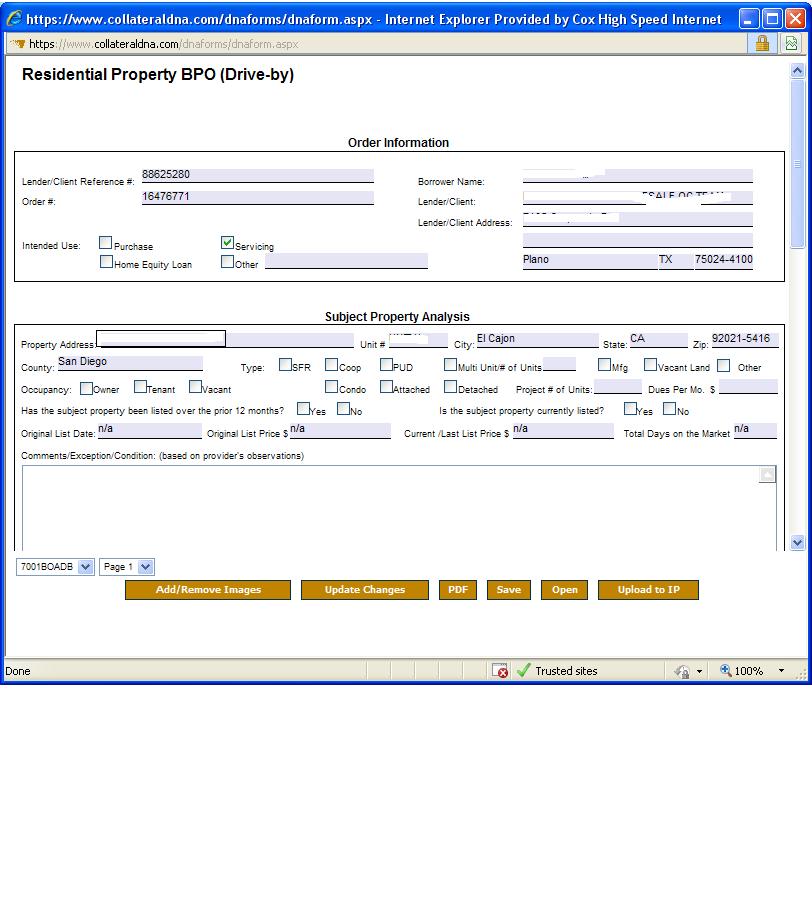812x902 pixels.
Task: Expand the Page 1 dropdown
Action: [x=146, y=567]
